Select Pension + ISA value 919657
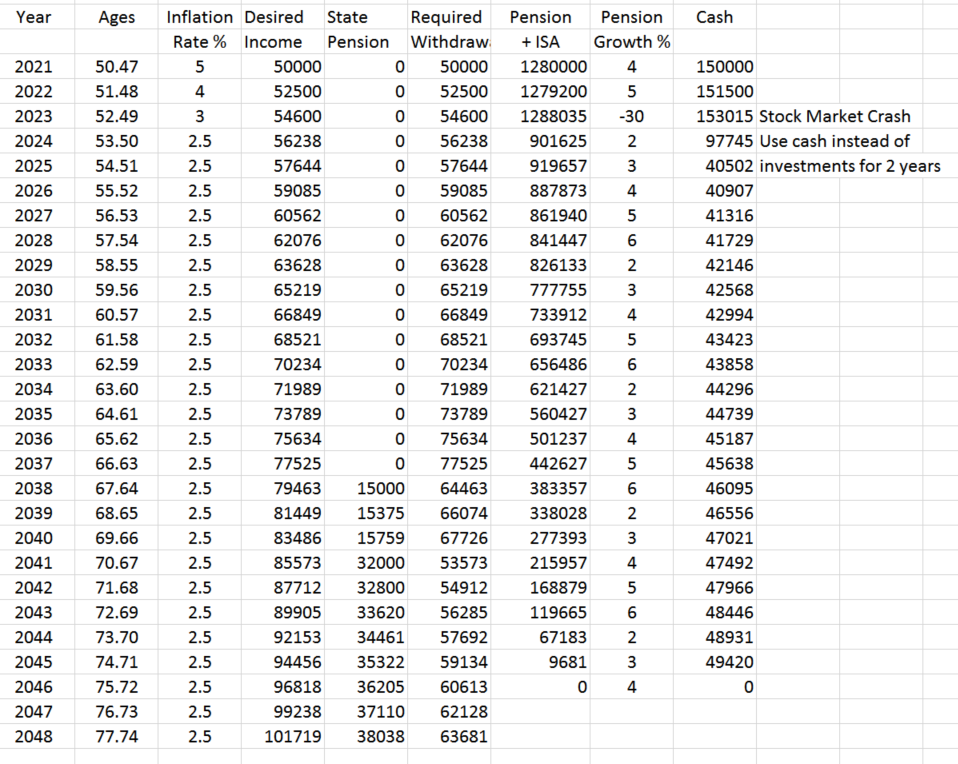 (x=540, y=166)
